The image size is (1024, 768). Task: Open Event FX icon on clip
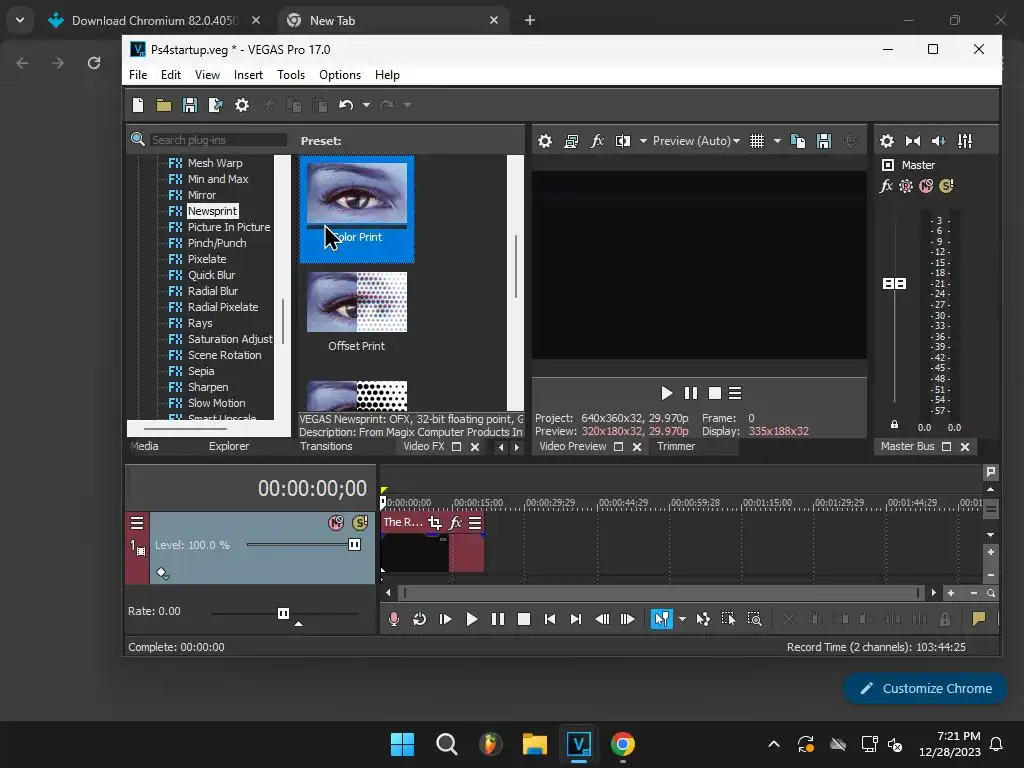click(x=456, y=522)
